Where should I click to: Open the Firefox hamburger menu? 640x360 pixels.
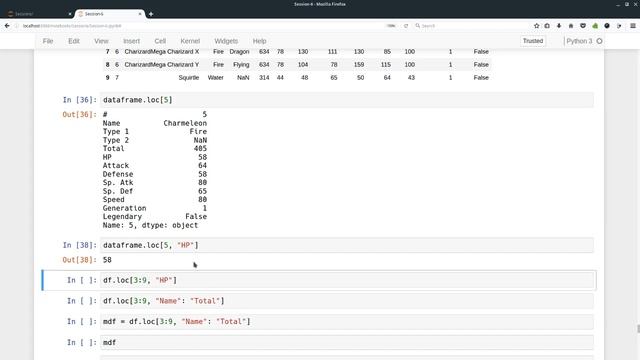[633, 26]
